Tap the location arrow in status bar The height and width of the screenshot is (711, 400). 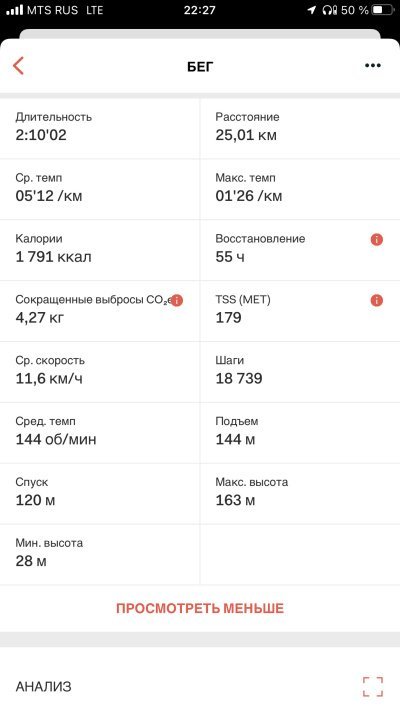pyautogui.click(x=312, y=10)
